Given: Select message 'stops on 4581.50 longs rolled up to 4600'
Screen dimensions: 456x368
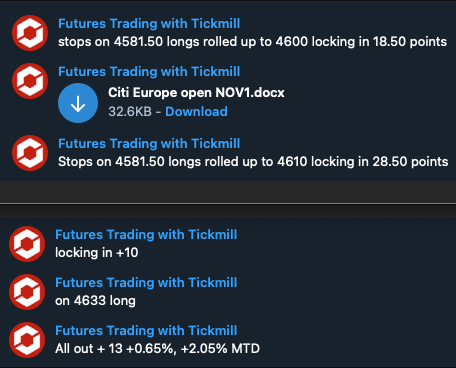Looking at the screenshot, I should pos(252,42).
